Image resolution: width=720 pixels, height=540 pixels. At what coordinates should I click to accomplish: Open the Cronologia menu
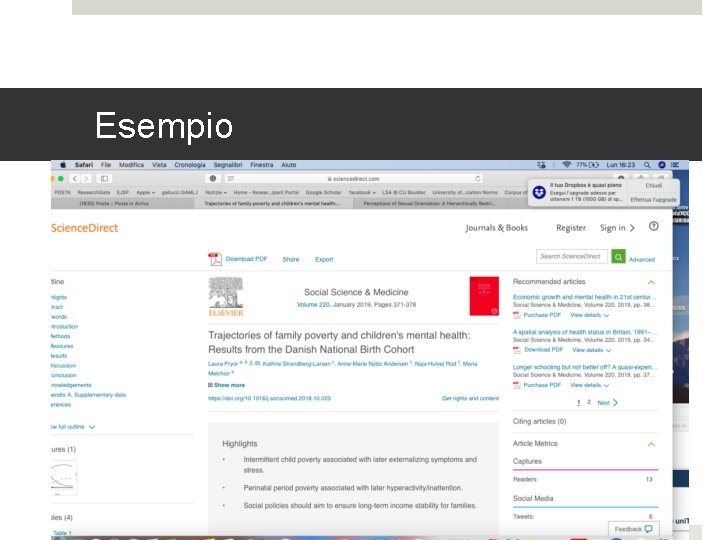pyautogui.click(x=190, y=165)
